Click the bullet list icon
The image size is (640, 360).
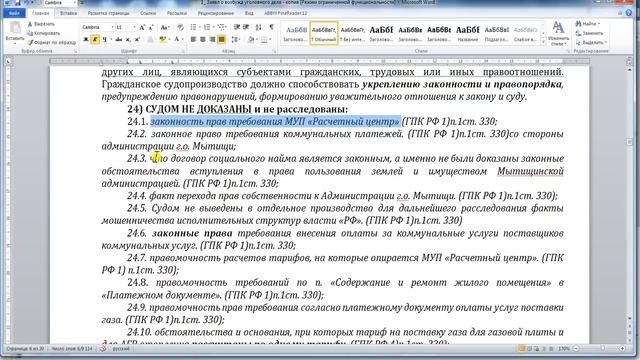tap(194, 27)
